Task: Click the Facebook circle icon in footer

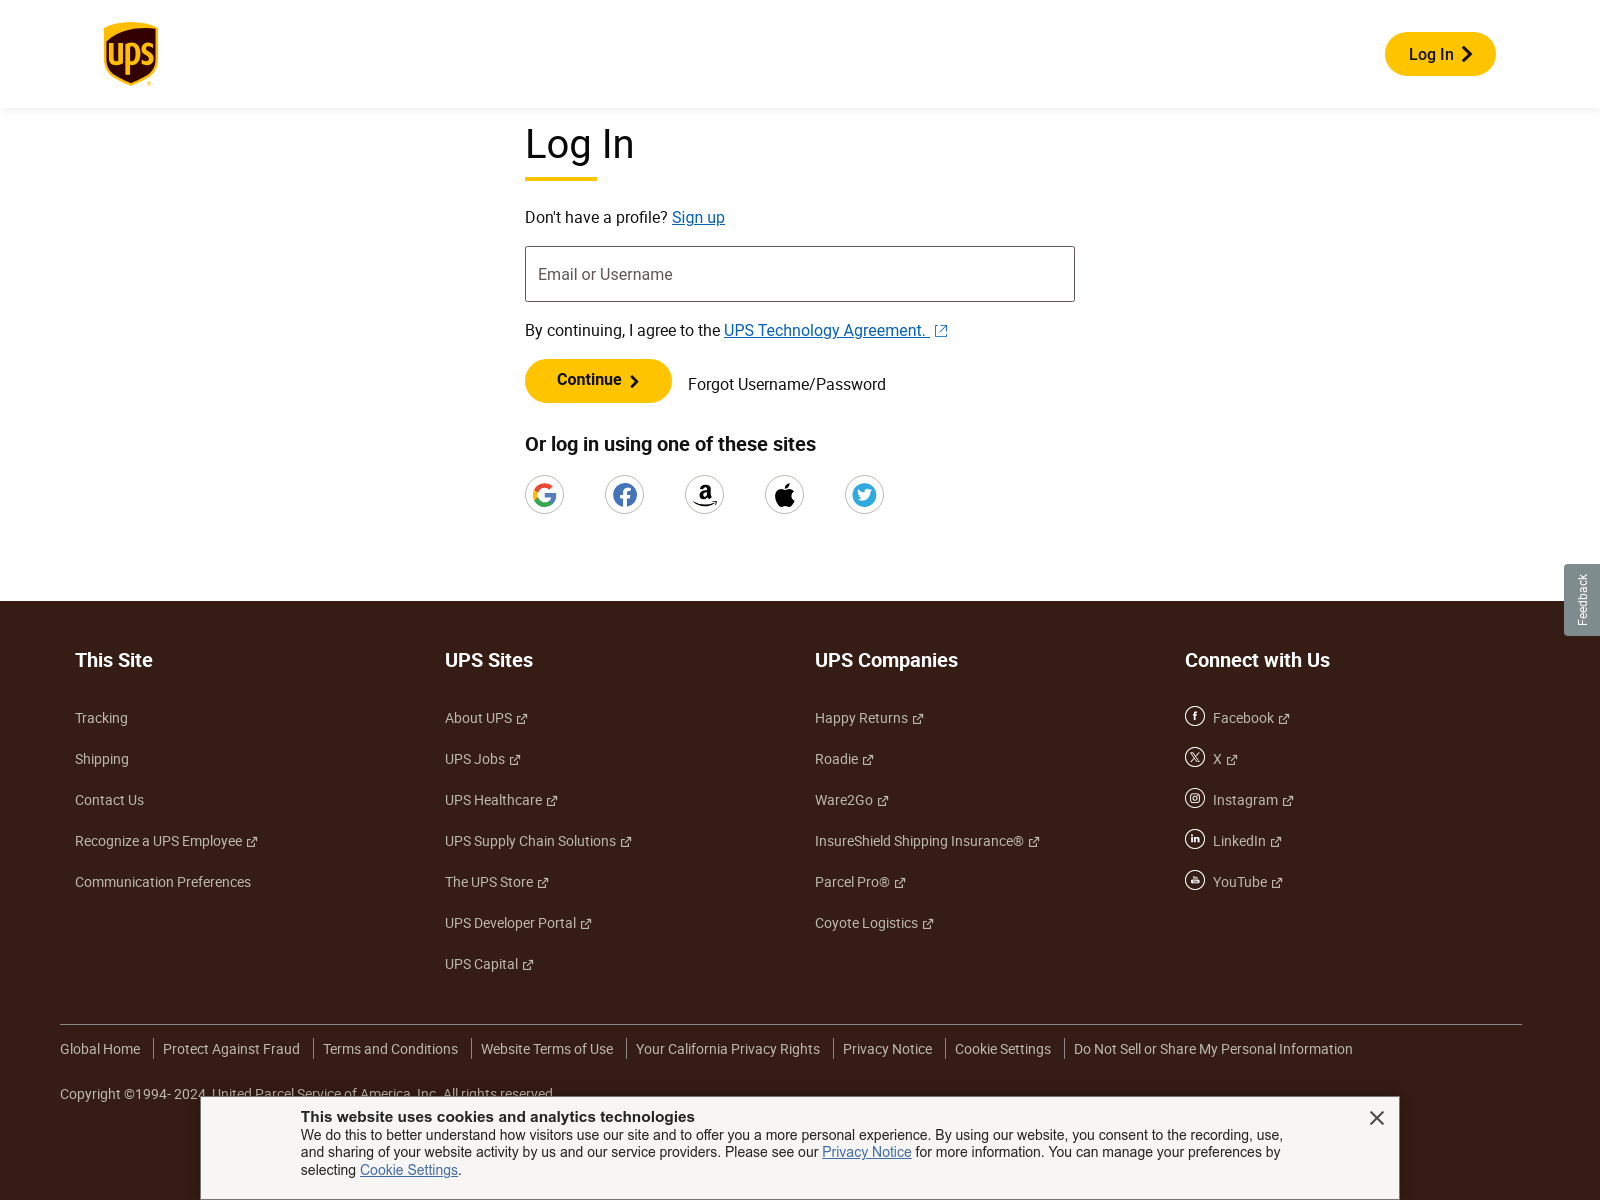Action: [x=1195, y=716]
